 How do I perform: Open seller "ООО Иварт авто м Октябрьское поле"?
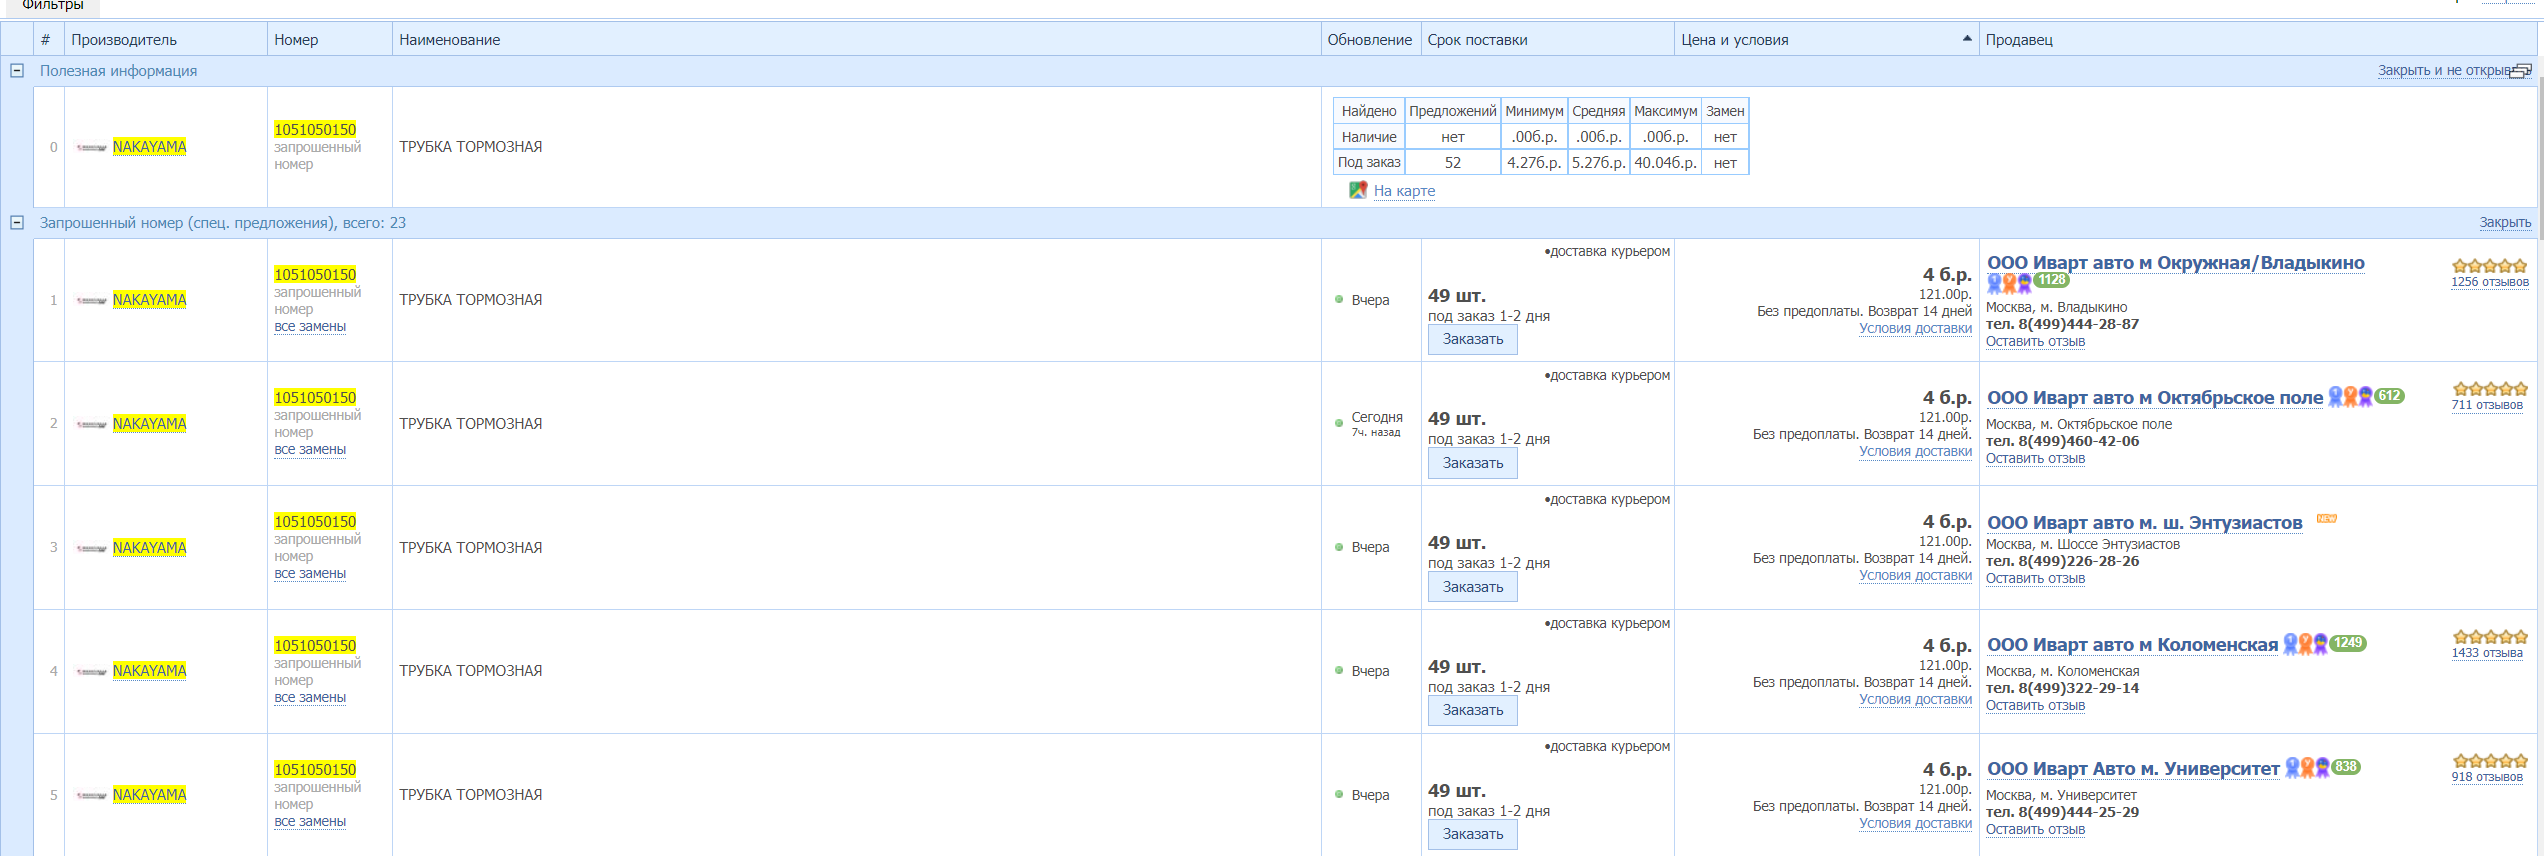(x=2155, y=397)
